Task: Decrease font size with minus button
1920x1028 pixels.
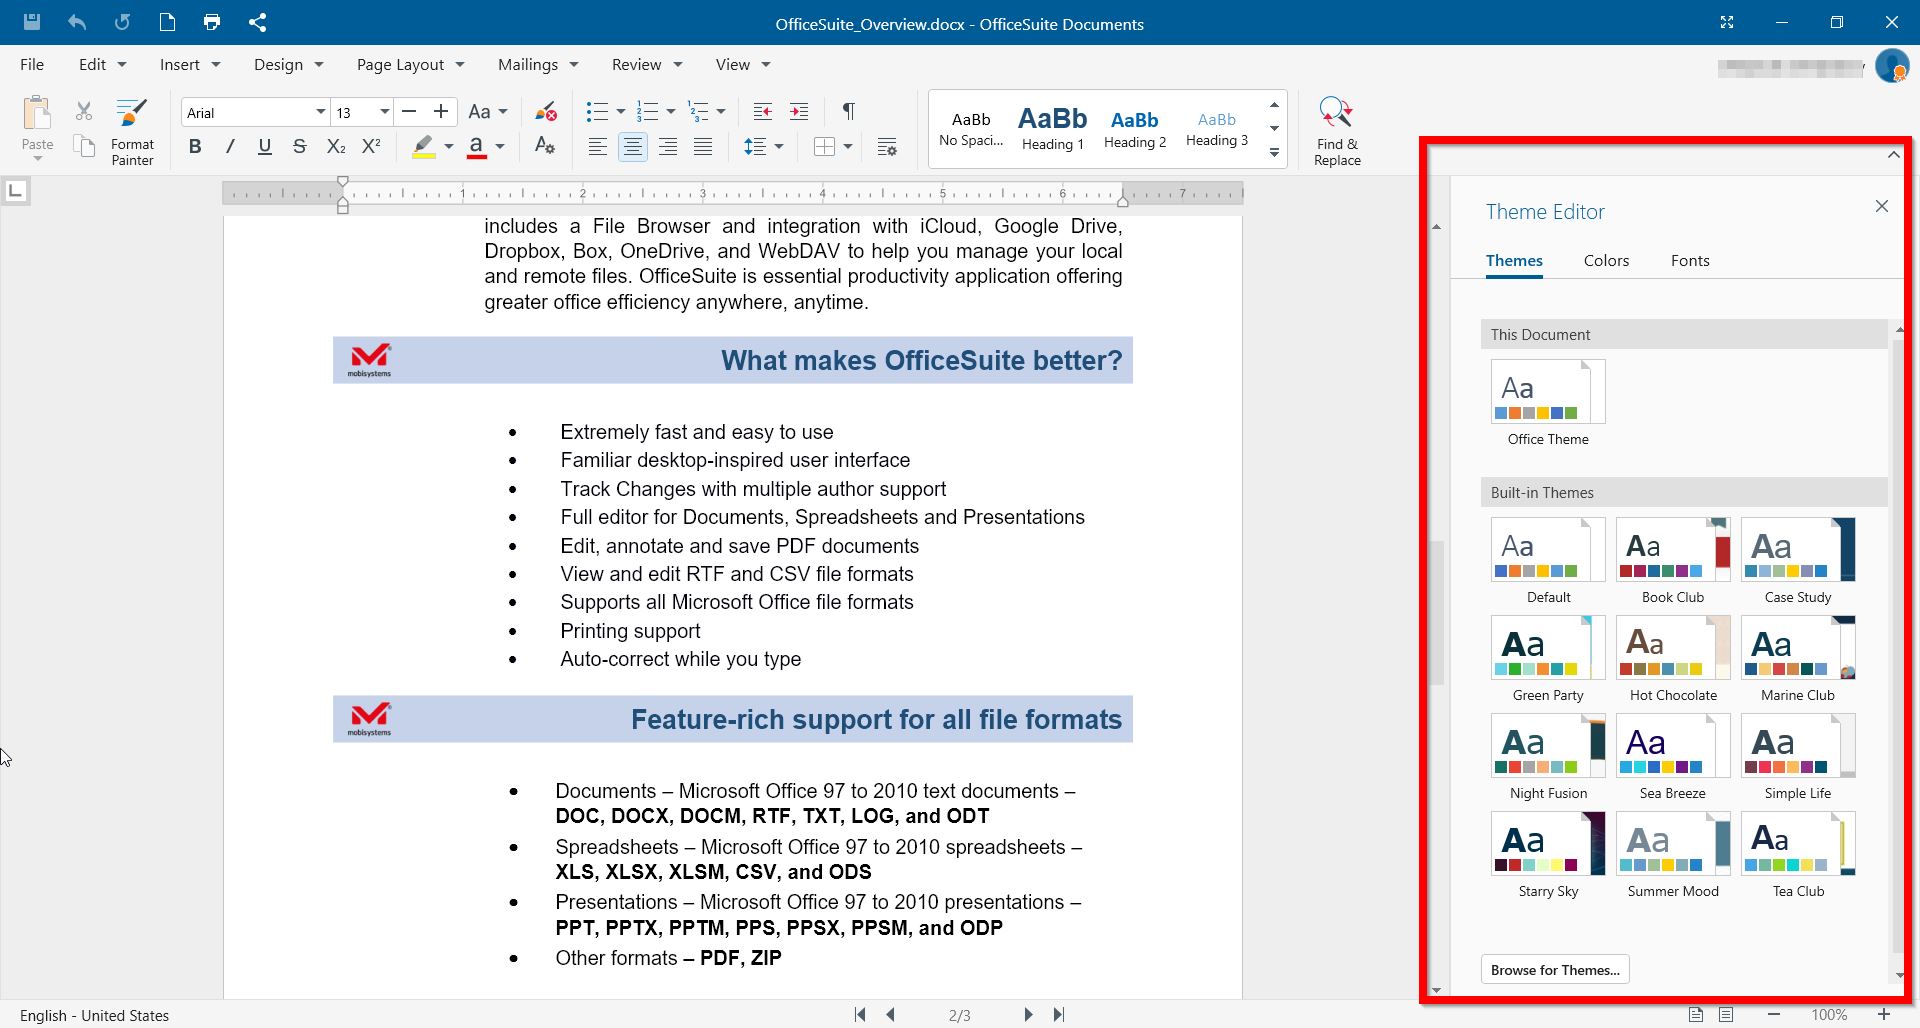Action: click(x=408, y=112)
